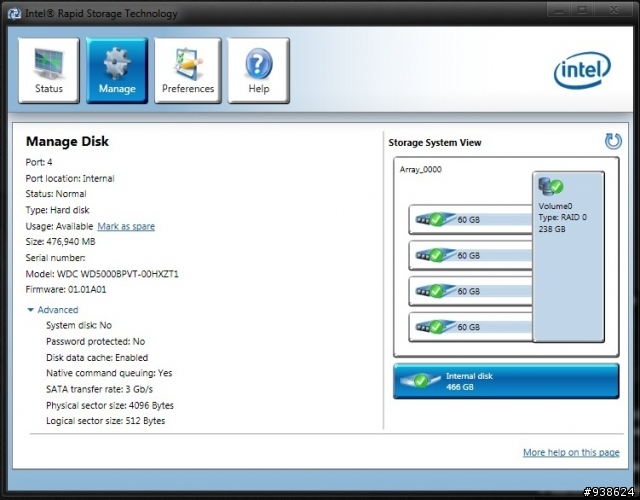Click the Serial number: label

click(55, 258)
